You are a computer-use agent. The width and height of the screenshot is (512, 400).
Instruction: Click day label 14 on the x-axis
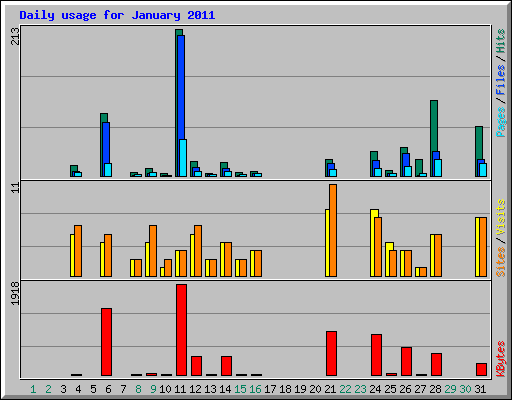tap(225, 389)
